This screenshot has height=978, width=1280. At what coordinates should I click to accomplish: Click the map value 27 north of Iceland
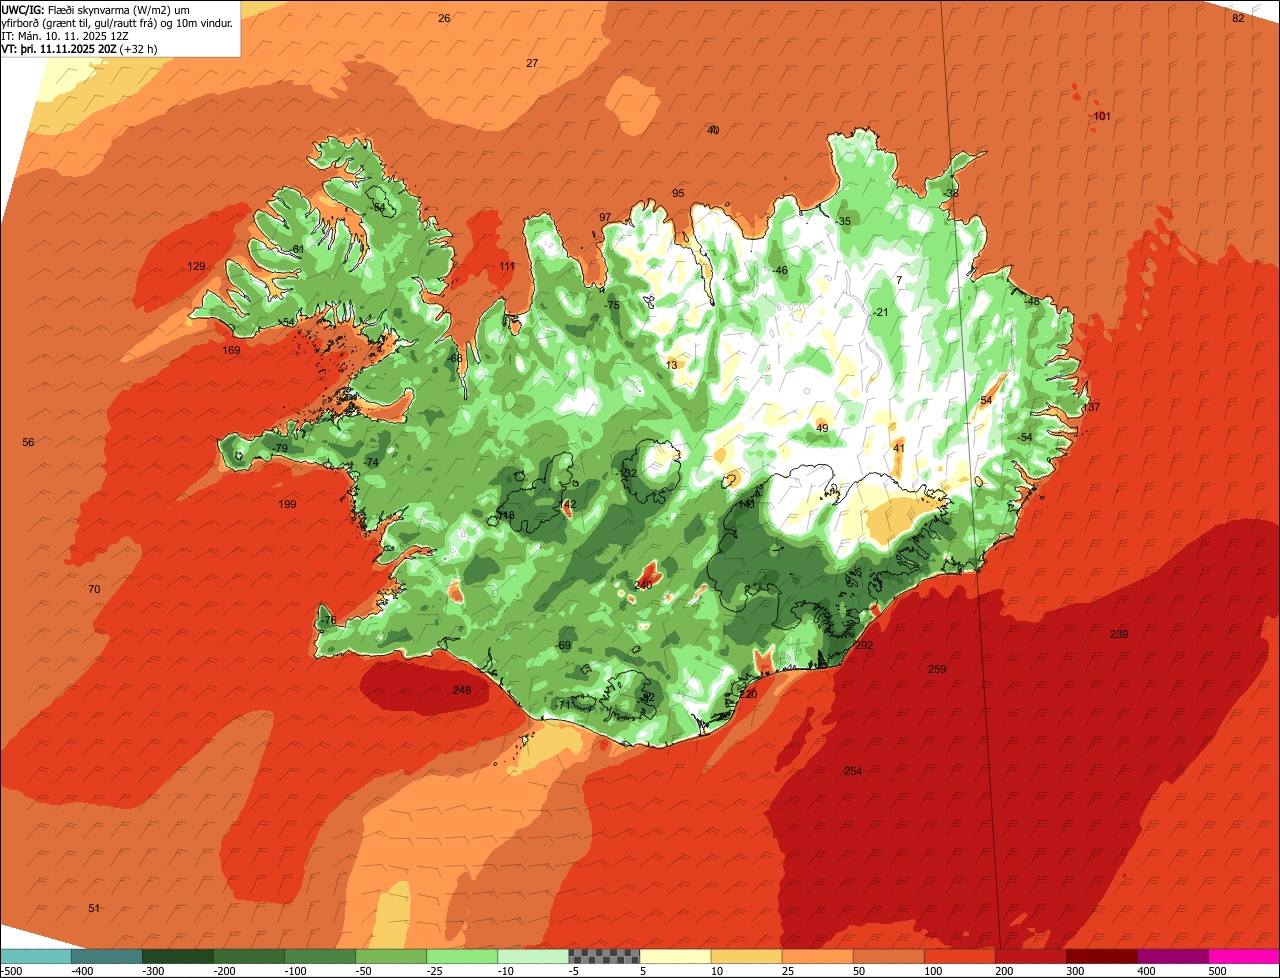tap(532, 64)
